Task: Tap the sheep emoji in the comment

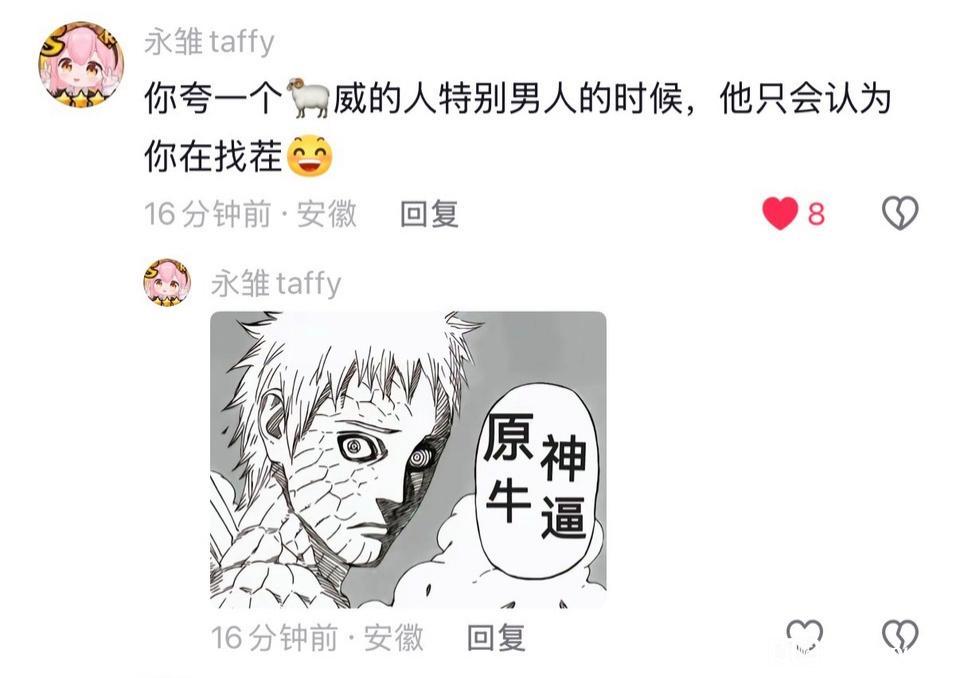Action: 308,98
